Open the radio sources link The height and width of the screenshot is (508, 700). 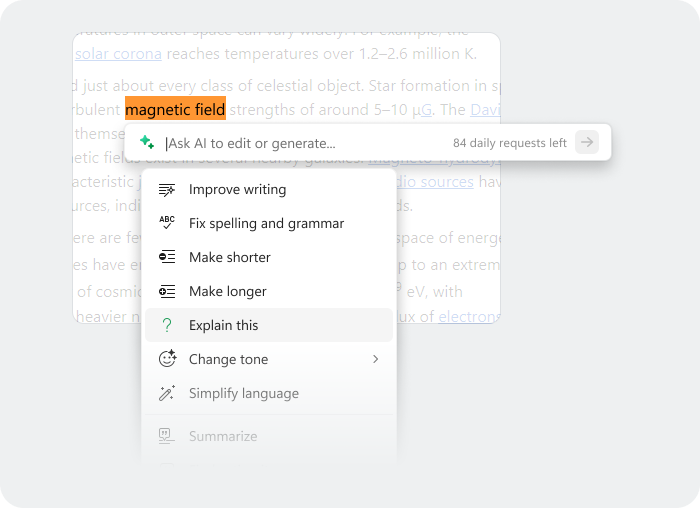[x=435, y=182]
